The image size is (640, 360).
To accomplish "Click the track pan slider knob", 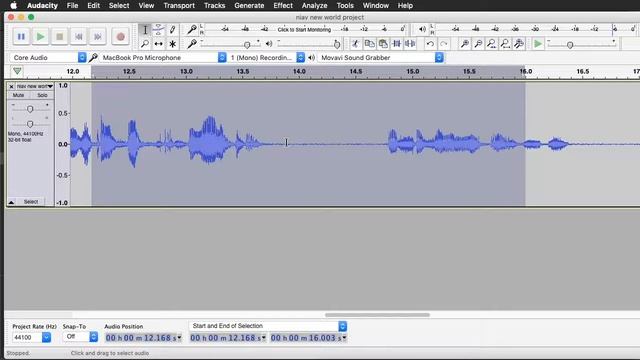I will point(30,124).
